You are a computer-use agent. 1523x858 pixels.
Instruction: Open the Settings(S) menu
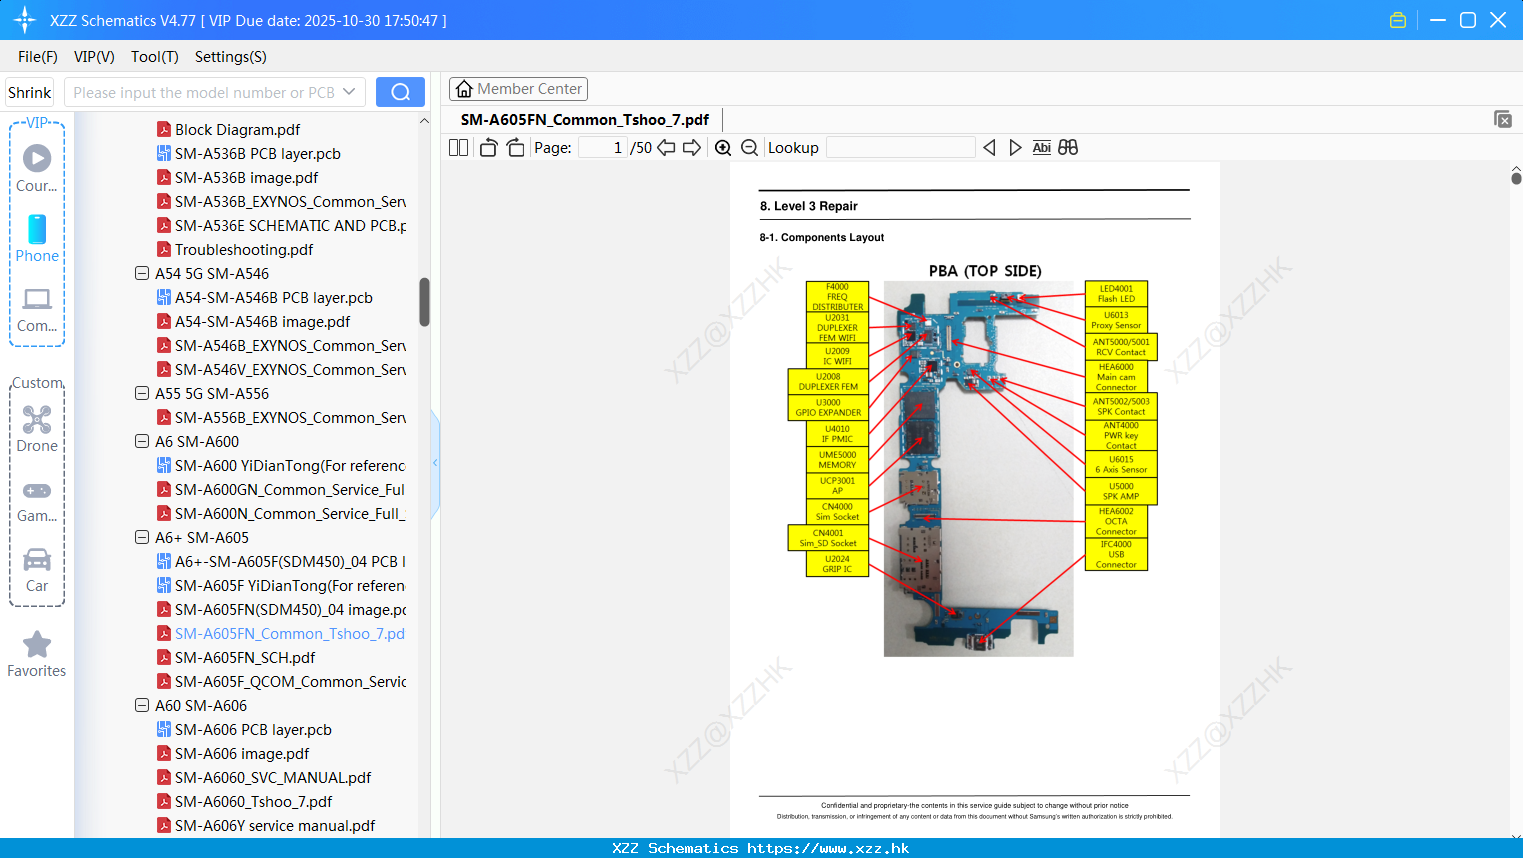click(x=231, y=57)
